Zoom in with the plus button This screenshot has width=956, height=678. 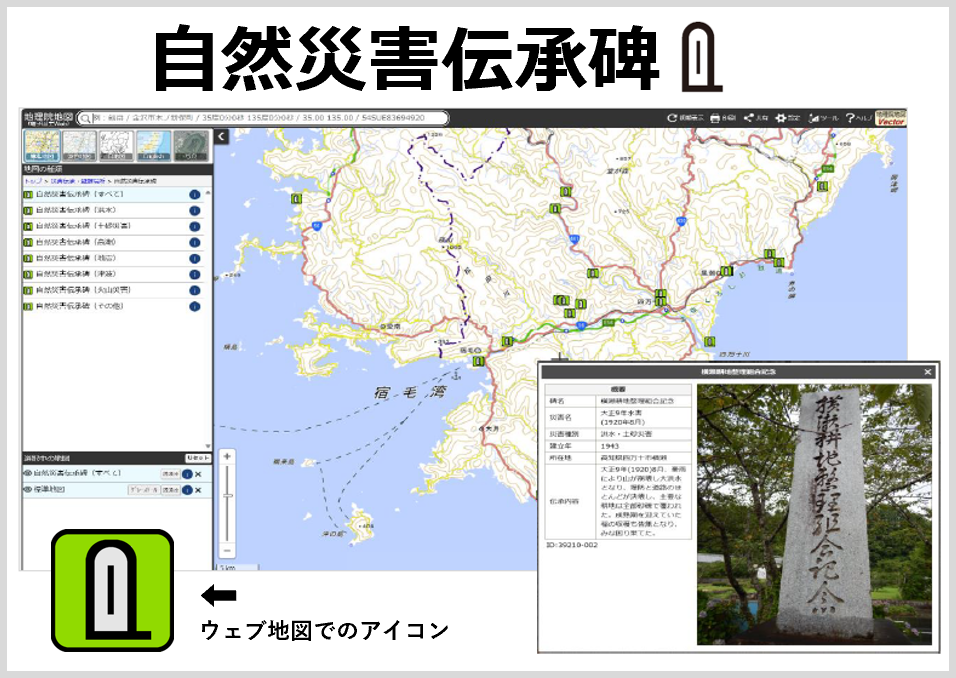tap(227, 456)
